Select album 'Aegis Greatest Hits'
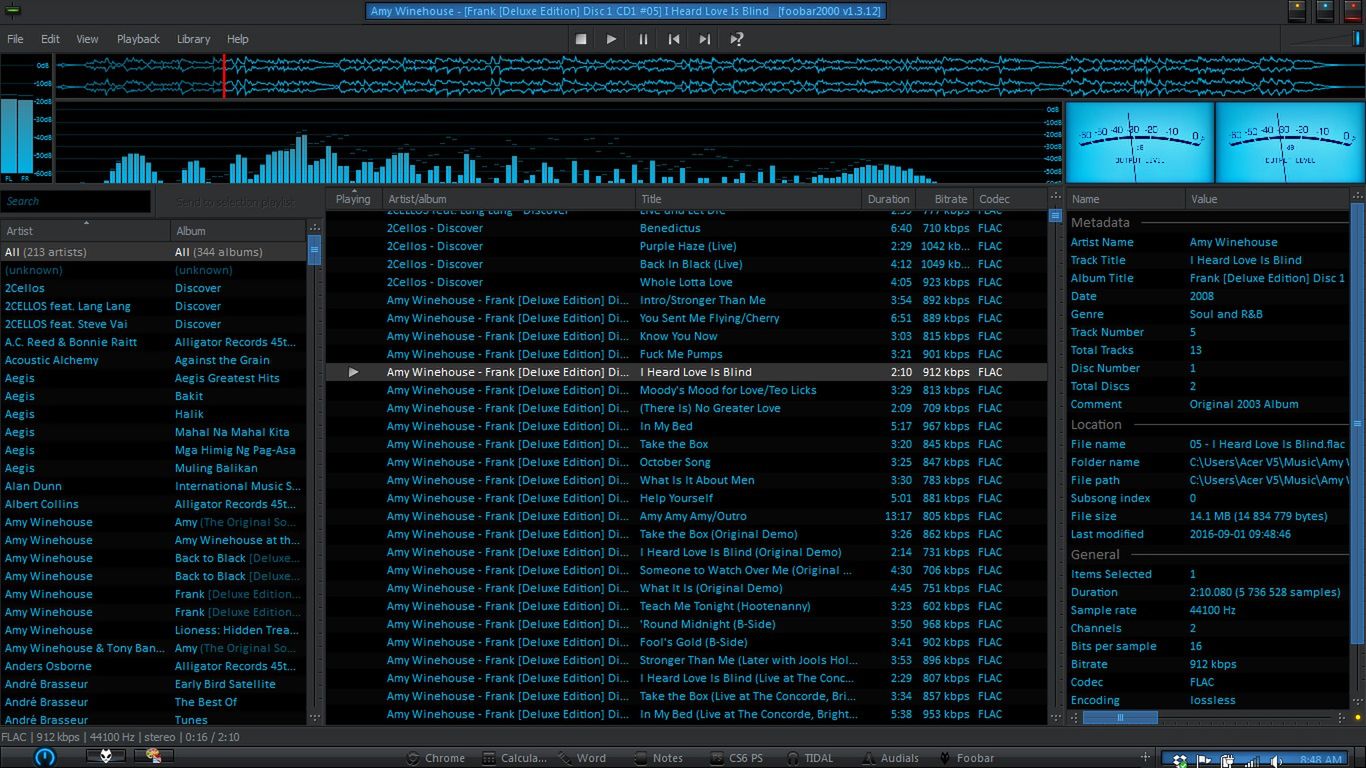 227,378
